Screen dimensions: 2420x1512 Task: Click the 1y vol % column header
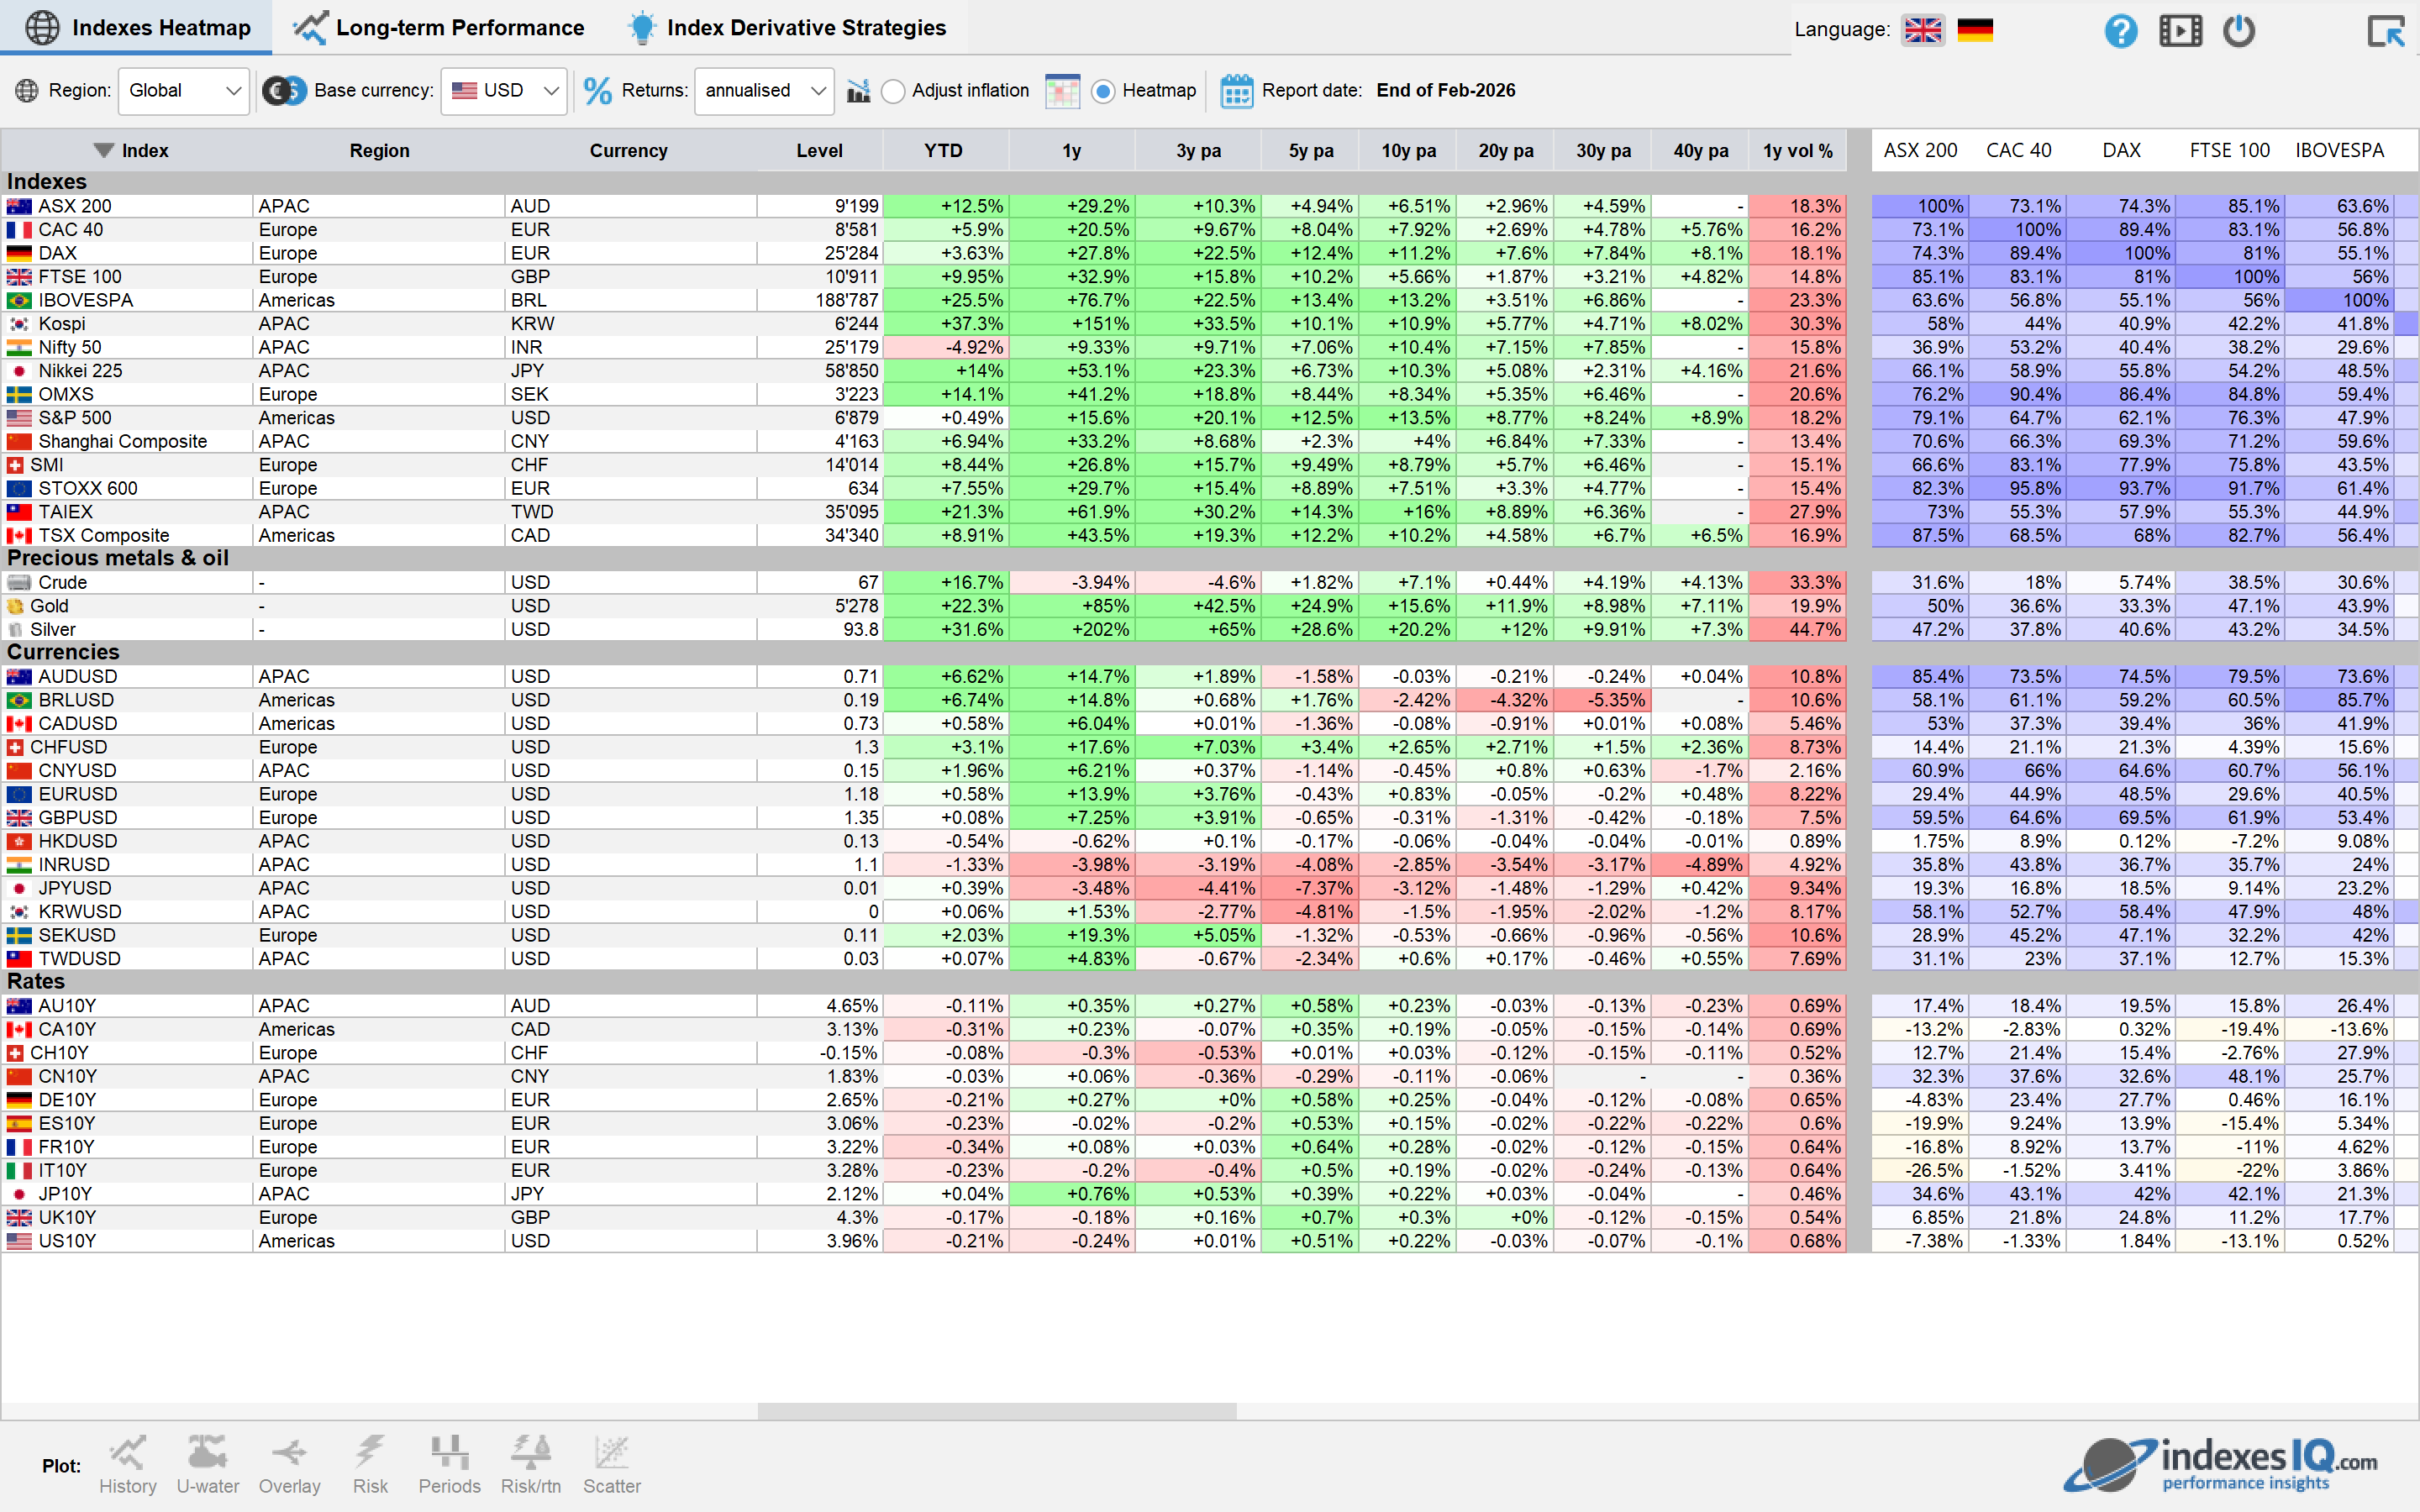pyautogui.click(x=1797, y=150)
